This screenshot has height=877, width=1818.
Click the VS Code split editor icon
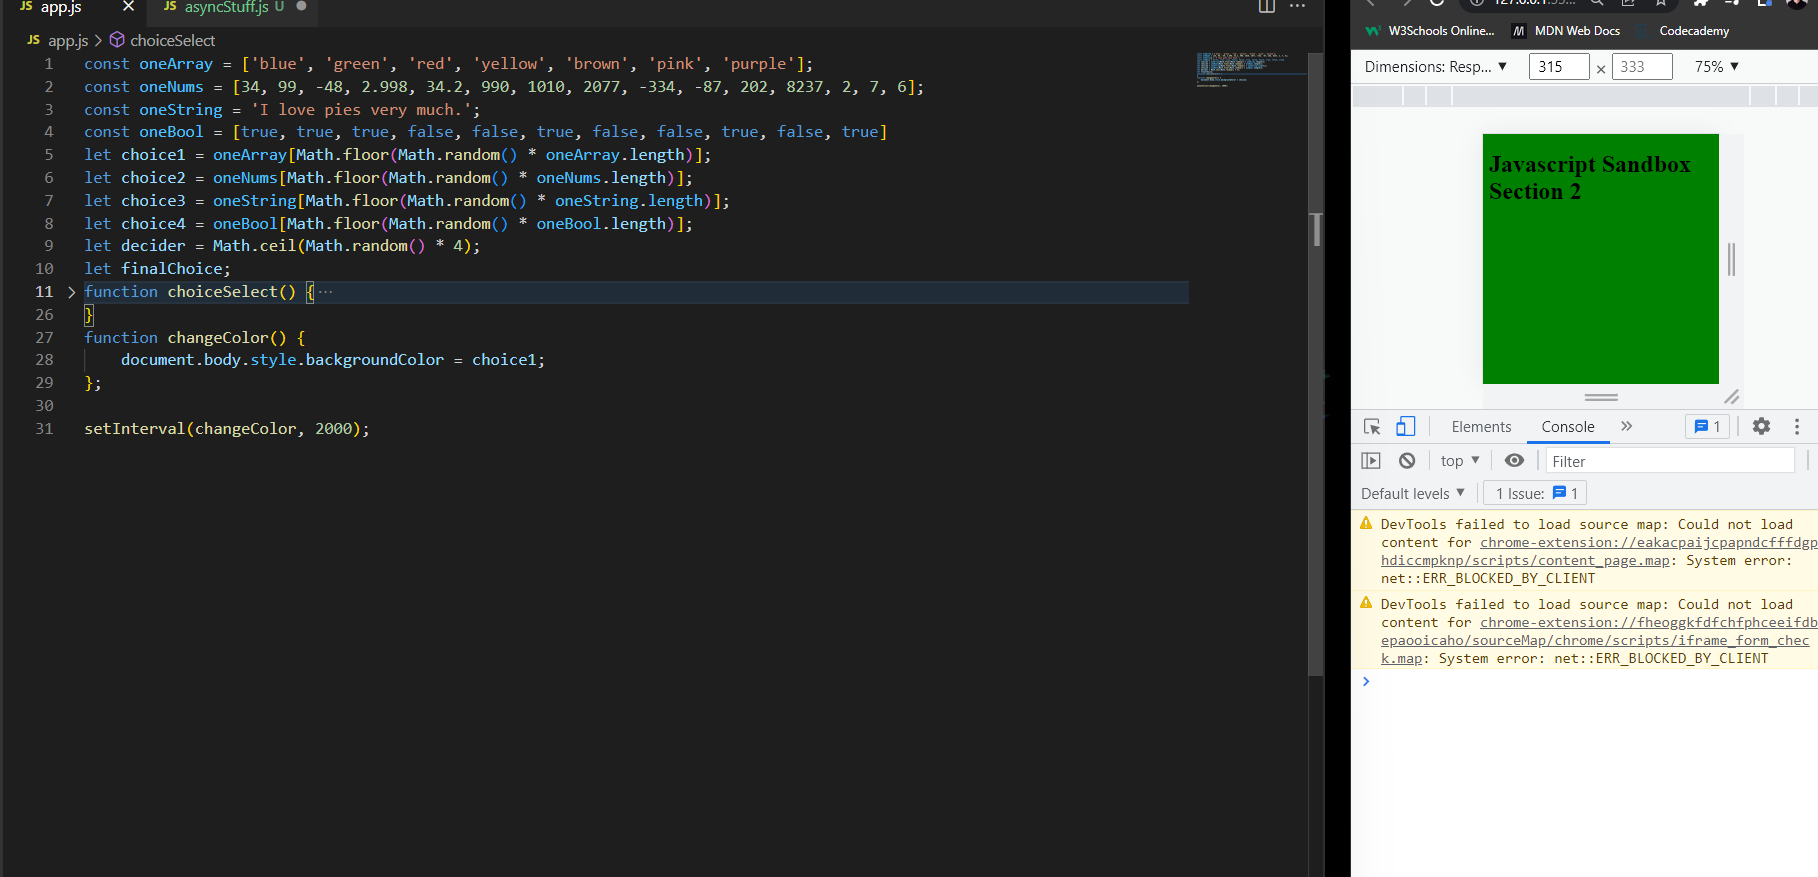[x=1267, y=6]
